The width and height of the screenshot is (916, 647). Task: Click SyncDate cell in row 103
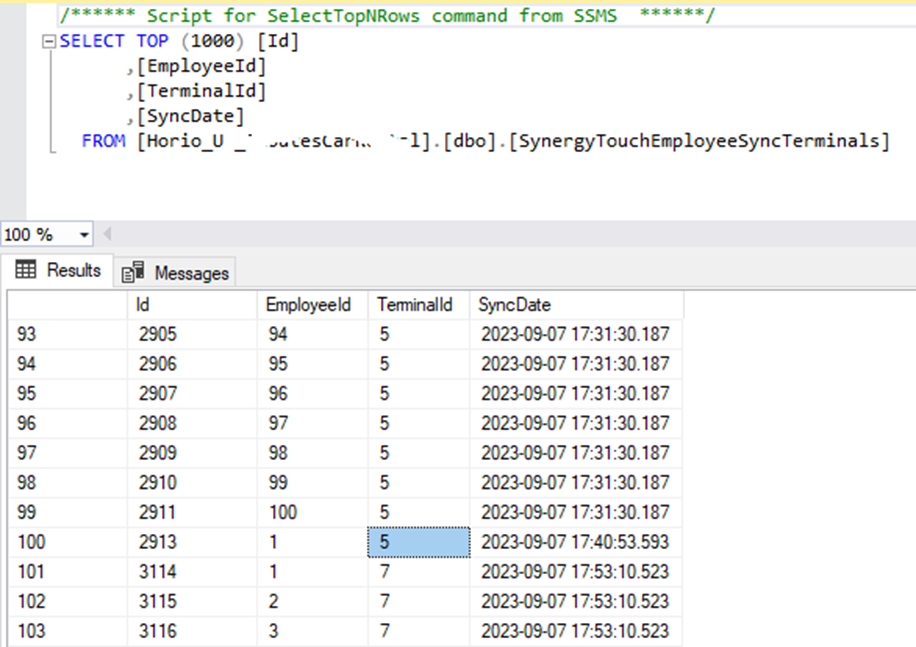pos(576,631)
